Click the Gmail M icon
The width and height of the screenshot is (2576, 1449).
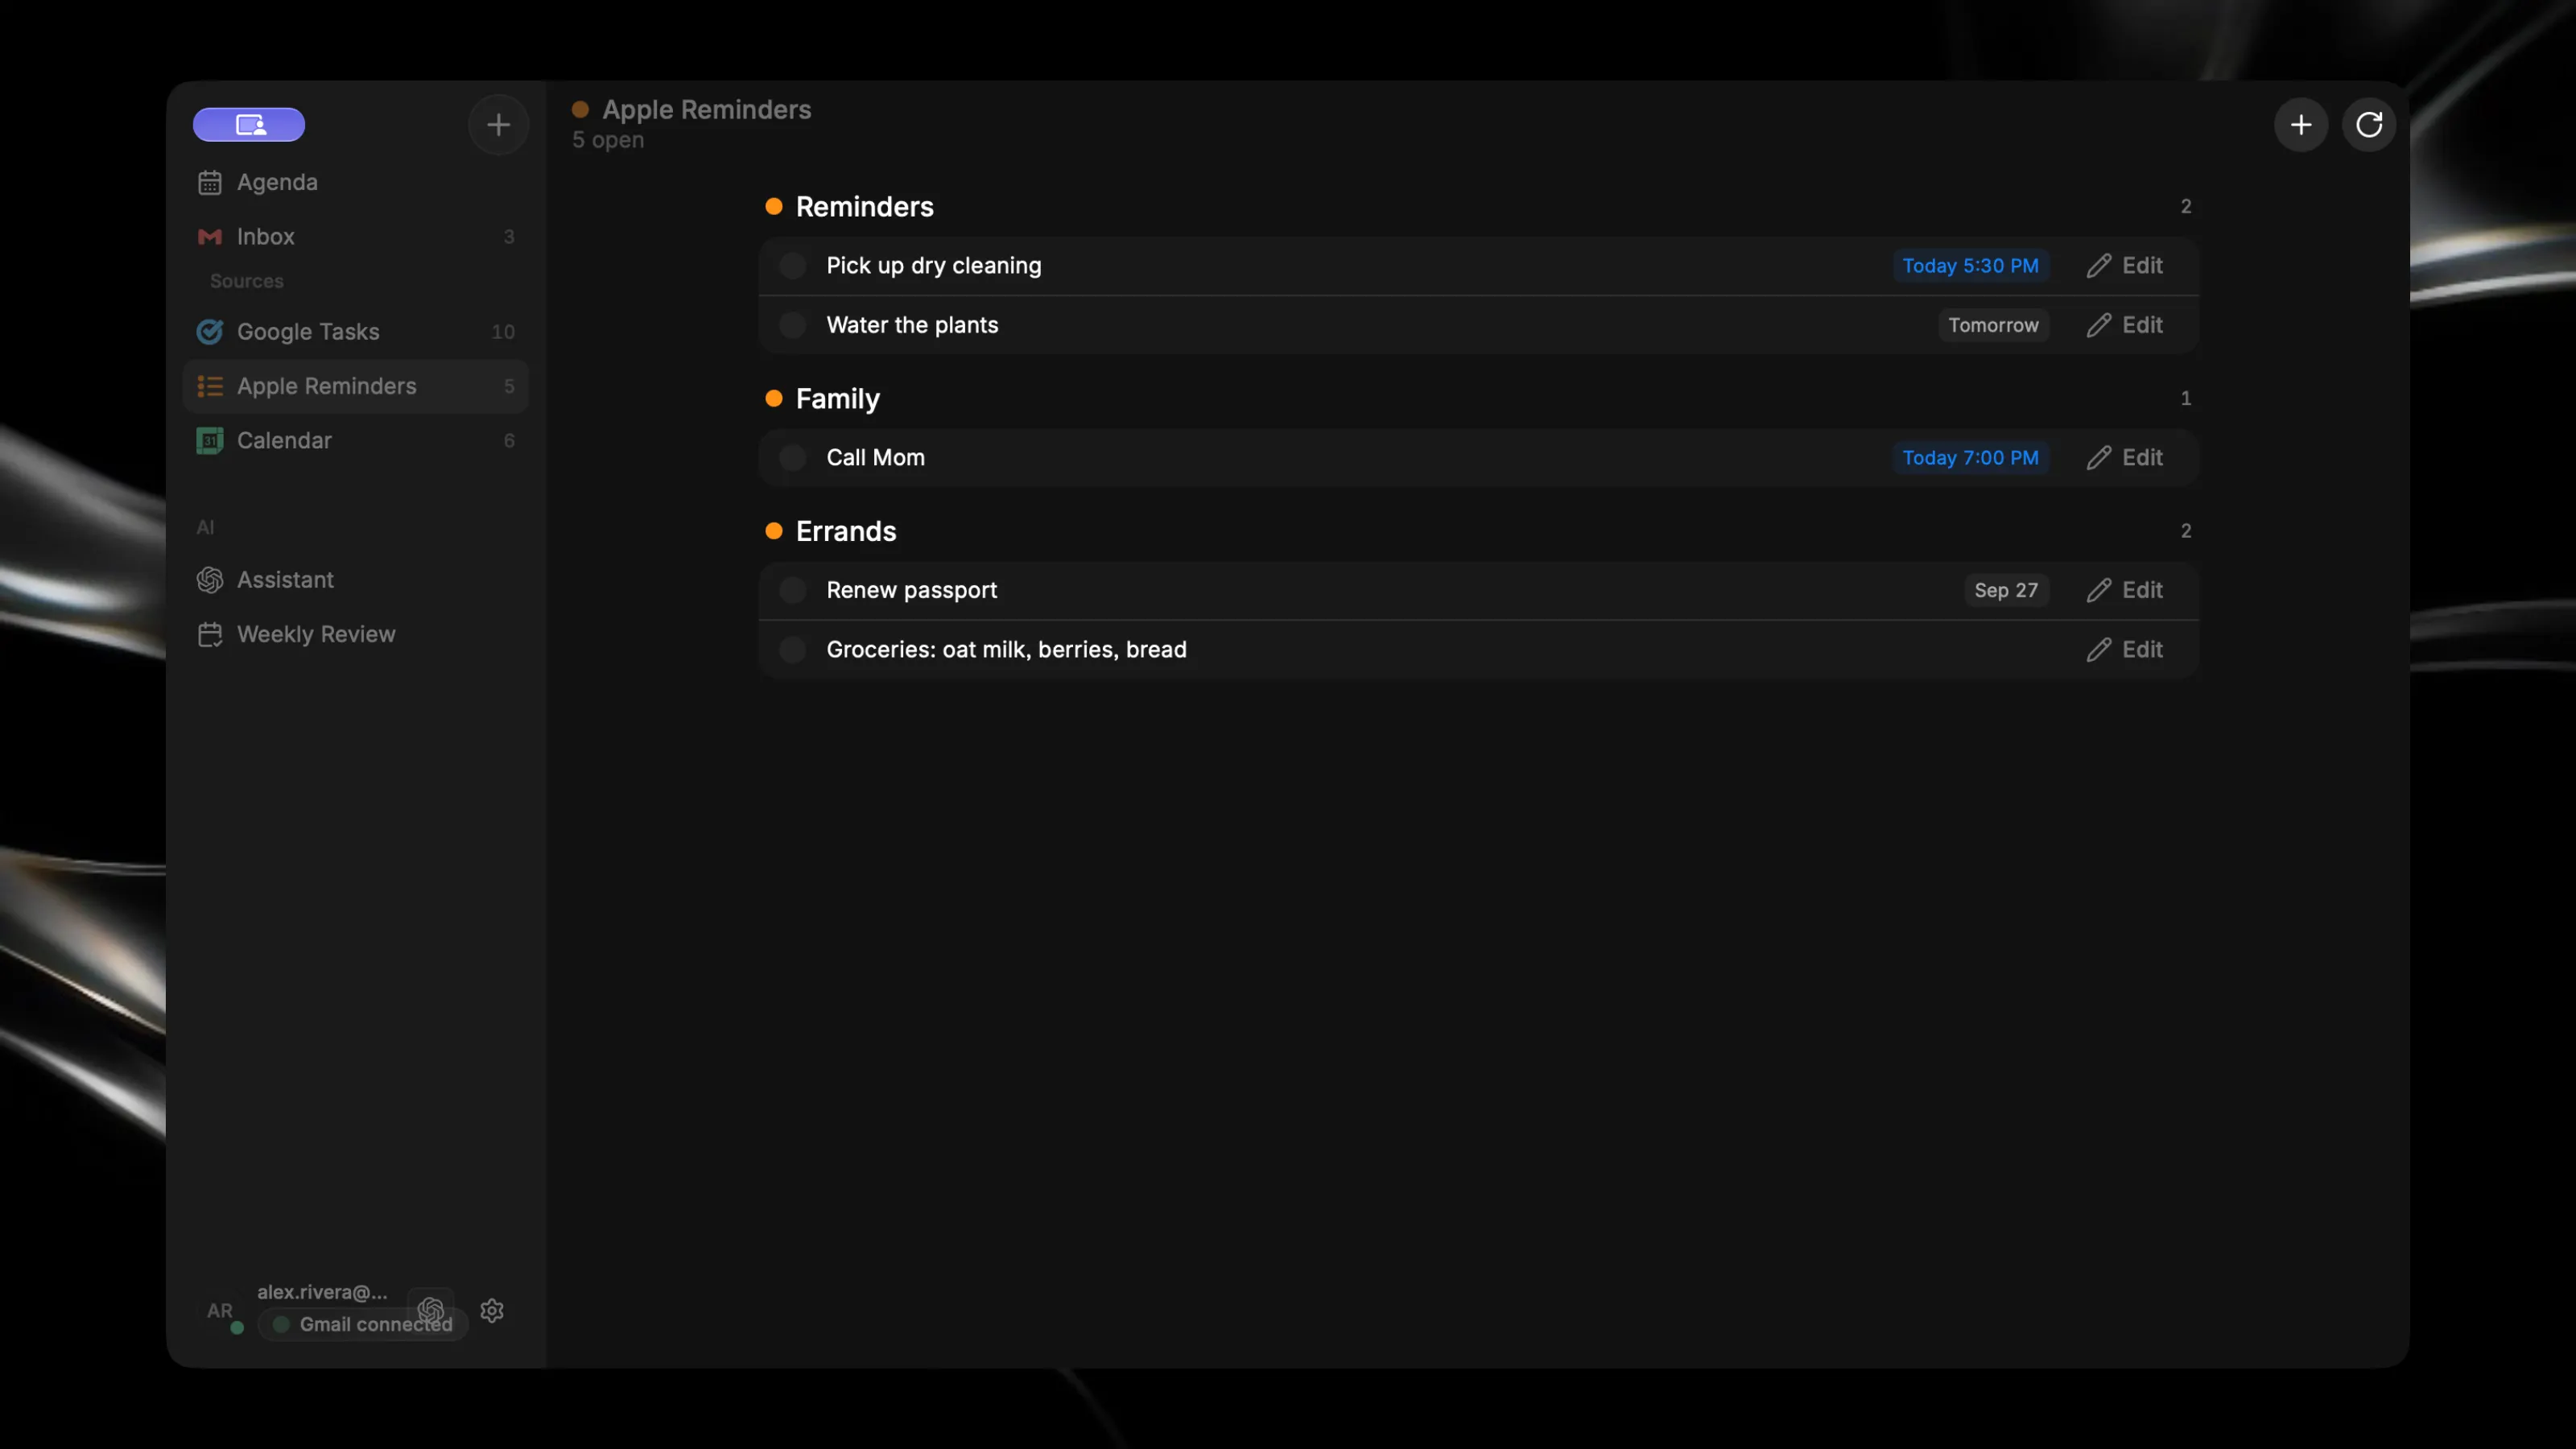209,236
